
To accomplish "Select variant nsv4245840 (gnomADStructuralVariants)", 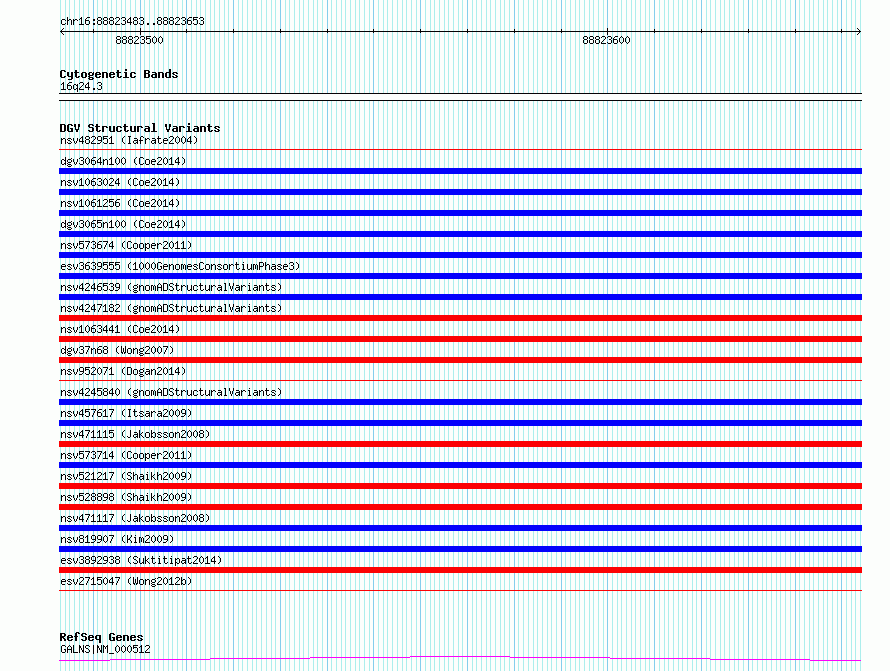I will pos(171,392).
